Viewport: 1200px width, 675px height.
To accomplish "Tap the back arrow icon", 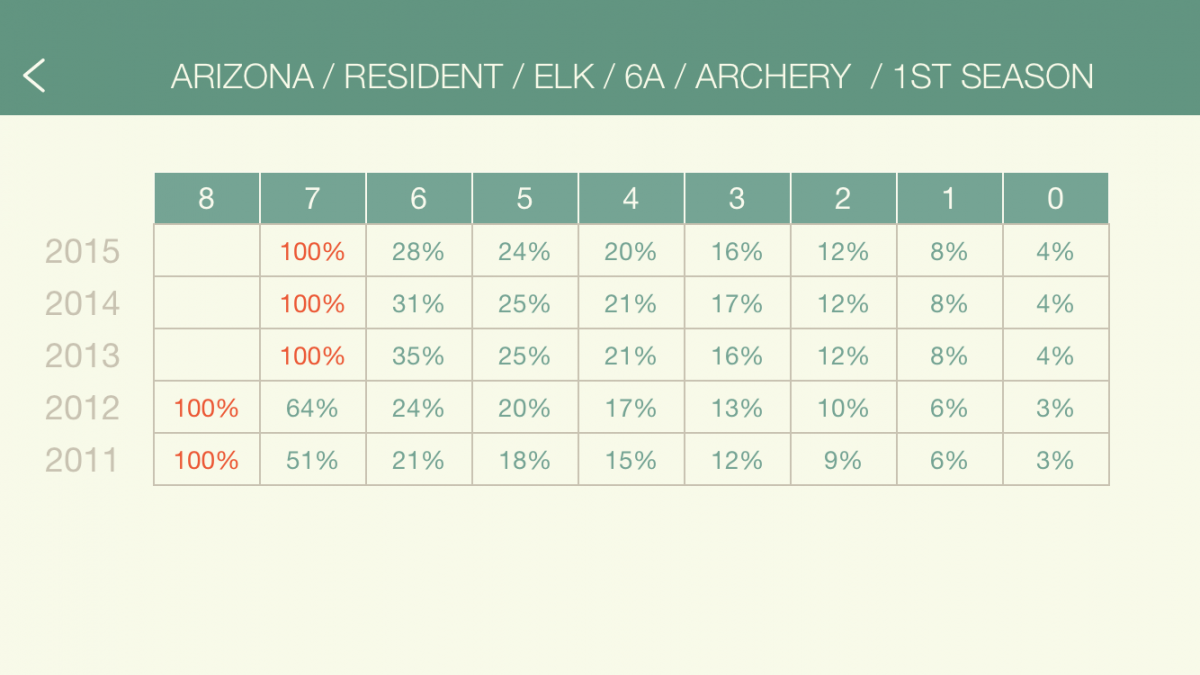I will (35, 75).
